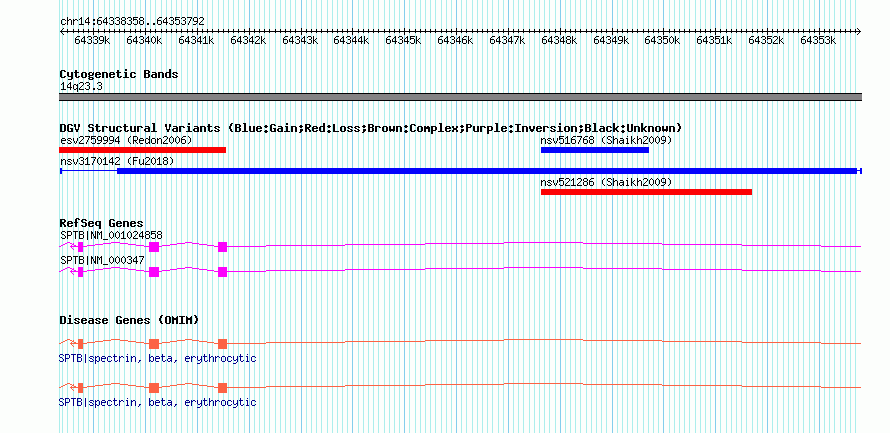The height and width of the screenshot is (433, 890).
Task: Click middle exon of SPTB NM_000347
Action: click(154, 272)
